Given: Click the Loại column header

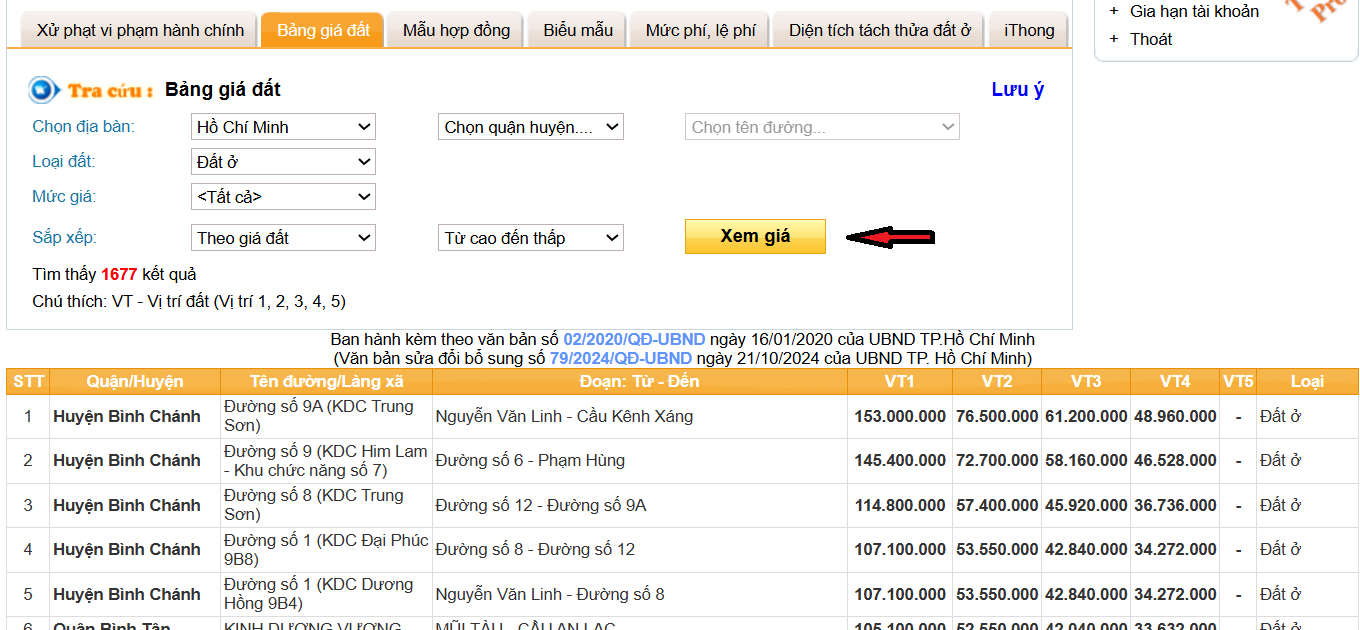Looking at the screenshot, I should 1307,382.
